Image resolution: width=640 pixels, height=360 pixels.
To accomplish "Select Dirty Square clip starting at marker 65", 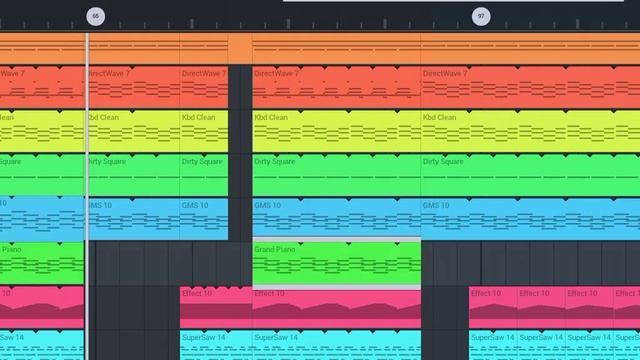I will (134, 176).
